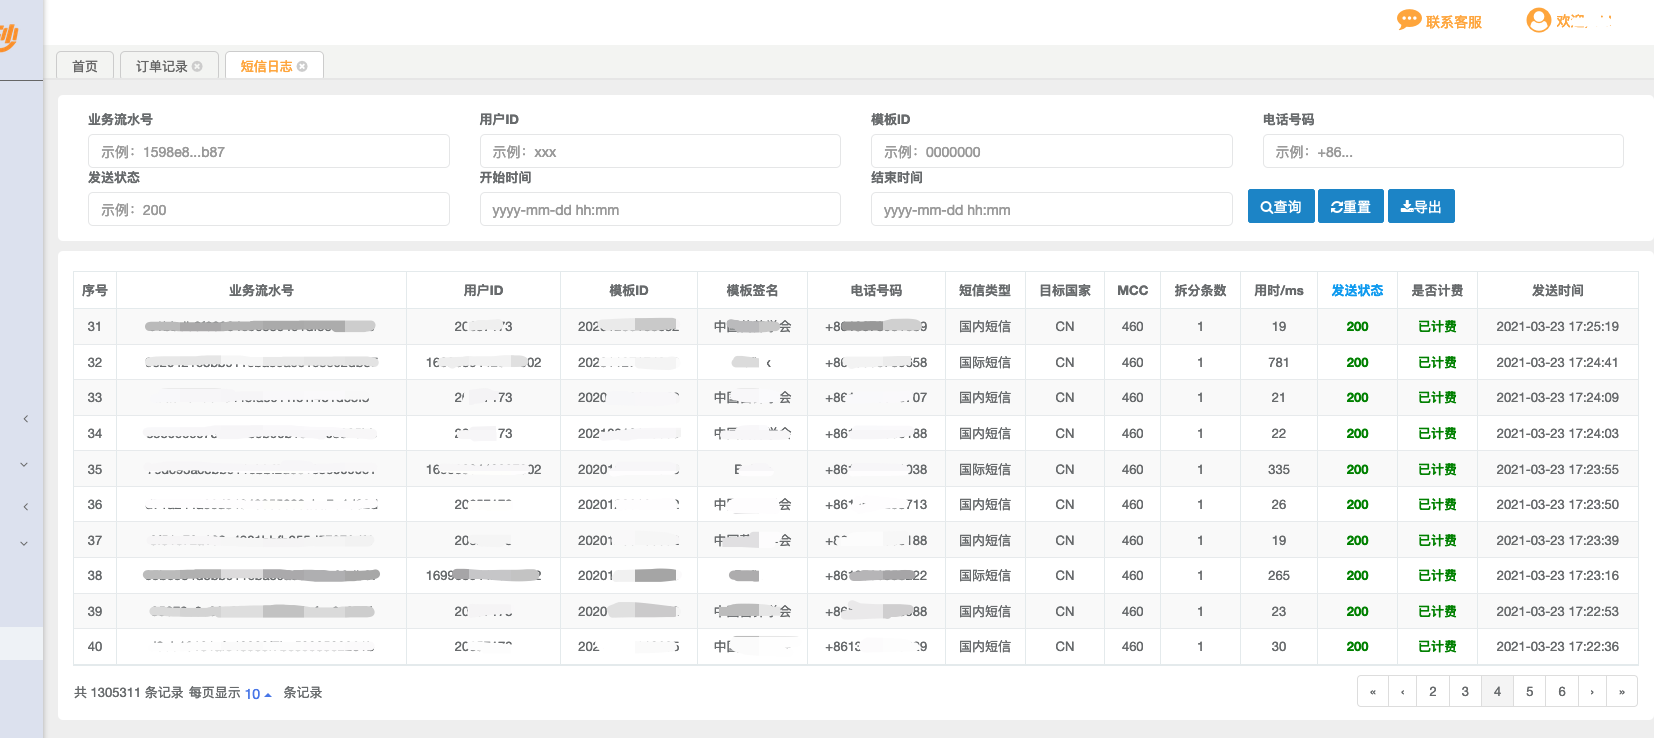The image size is (1654, 738).
Task: Open the 结束时间 date input
Action: [x=1052, y=209]
